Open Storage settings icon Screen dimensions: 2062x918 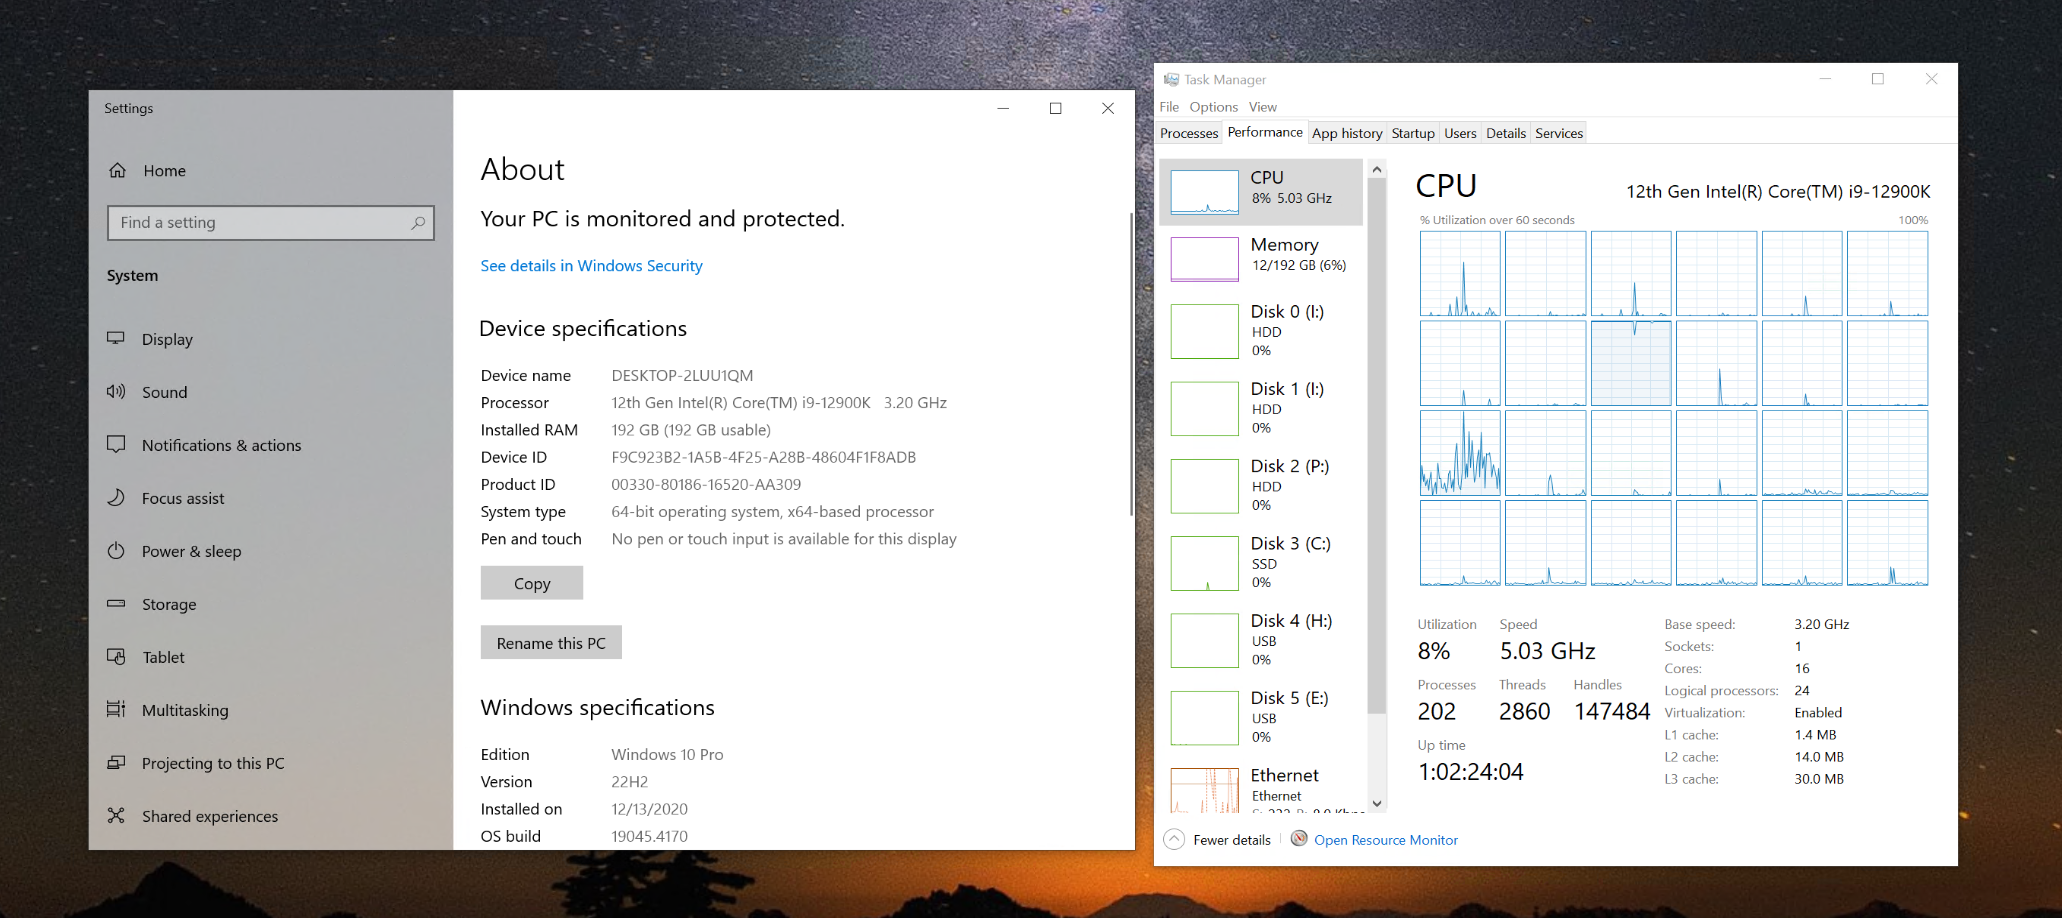pos(117,604)
